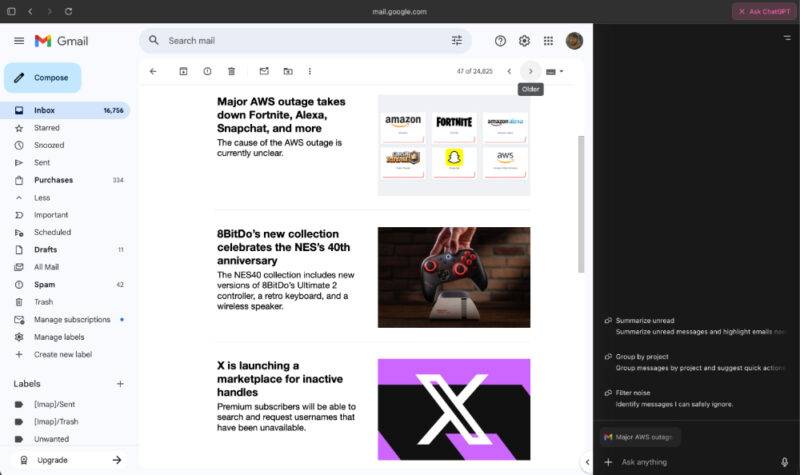Click the microphone icon in the ChatGPT panel
This screenshot has width=800, height=475.
click(785, 462)
